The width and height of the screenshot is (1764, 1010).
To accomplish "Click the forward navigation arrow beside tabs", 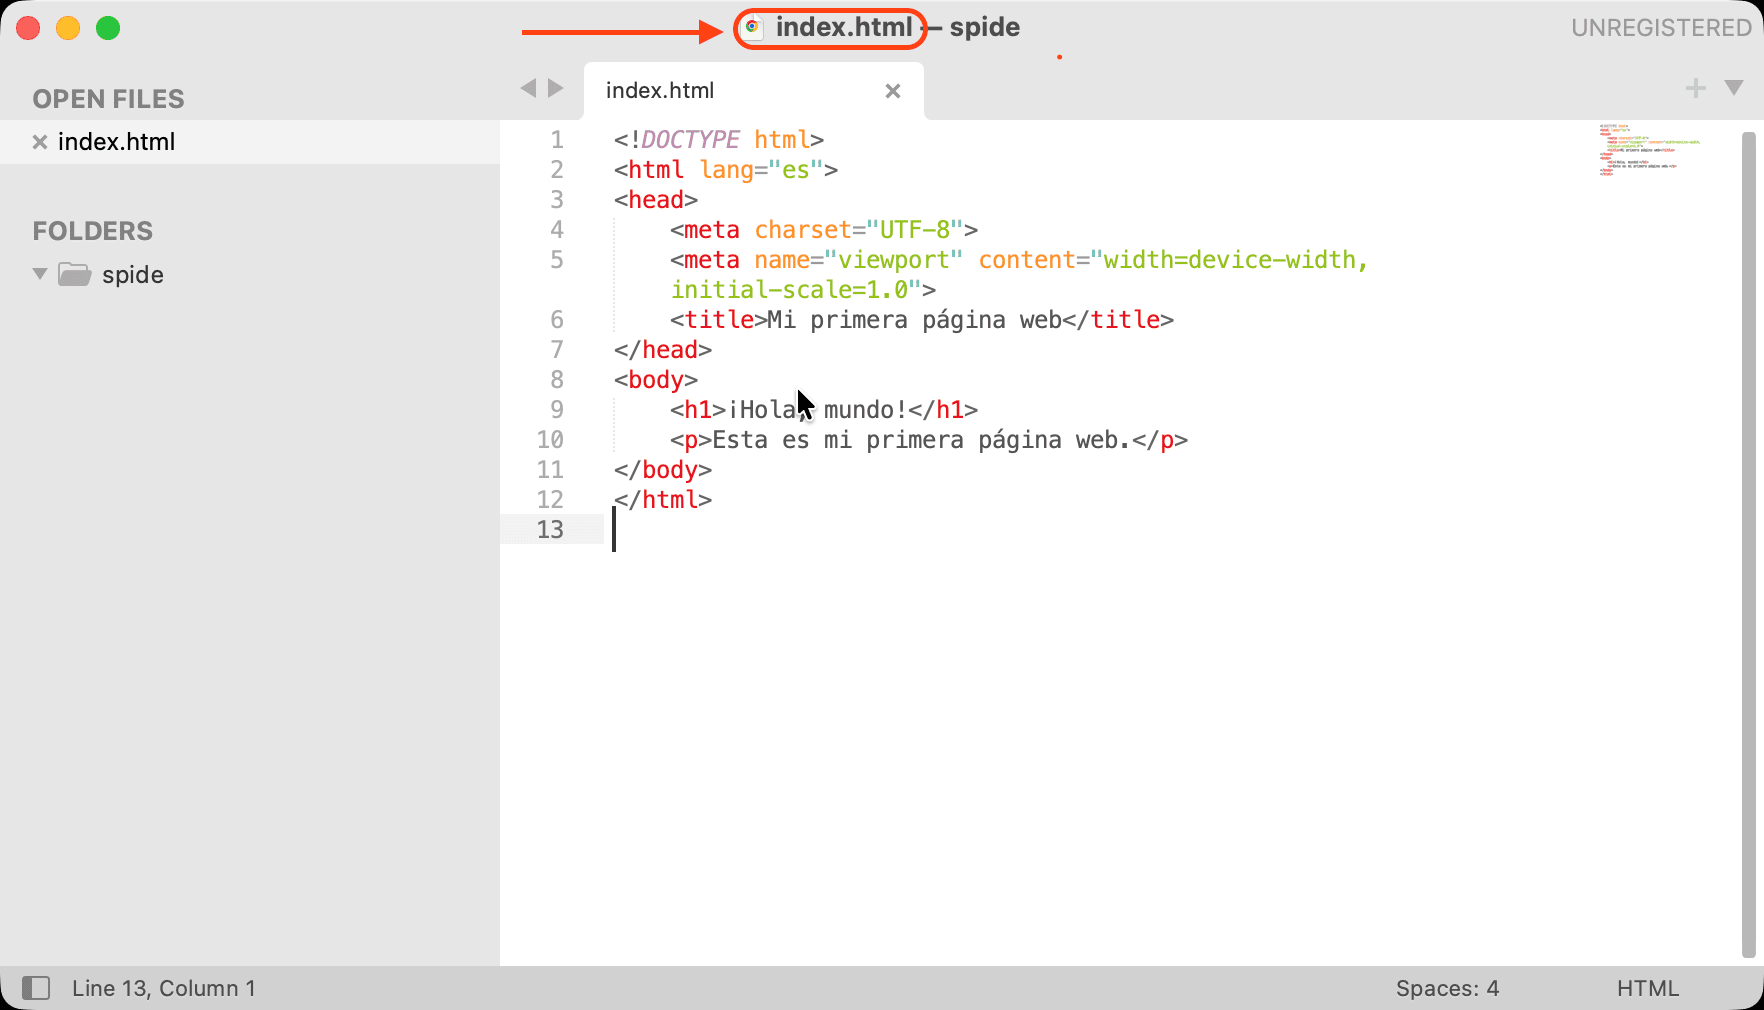I will 556,89.
